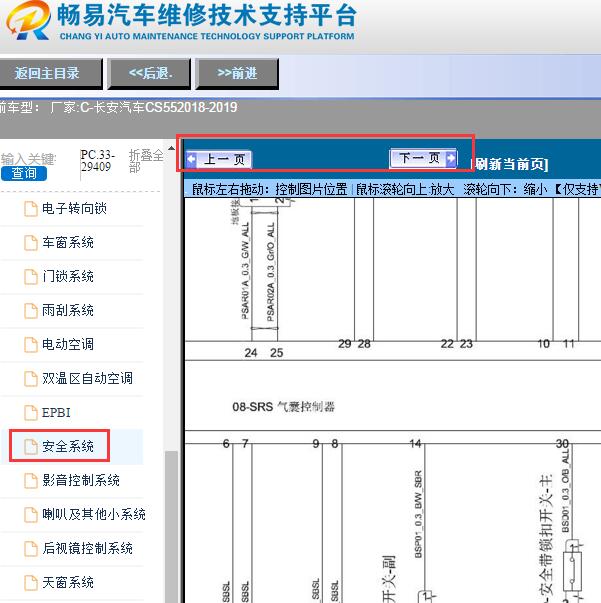Click document icon beside 天窗系统
This screenshot has width=601, height=603.
pyautogui.click(x=31, y=582)
